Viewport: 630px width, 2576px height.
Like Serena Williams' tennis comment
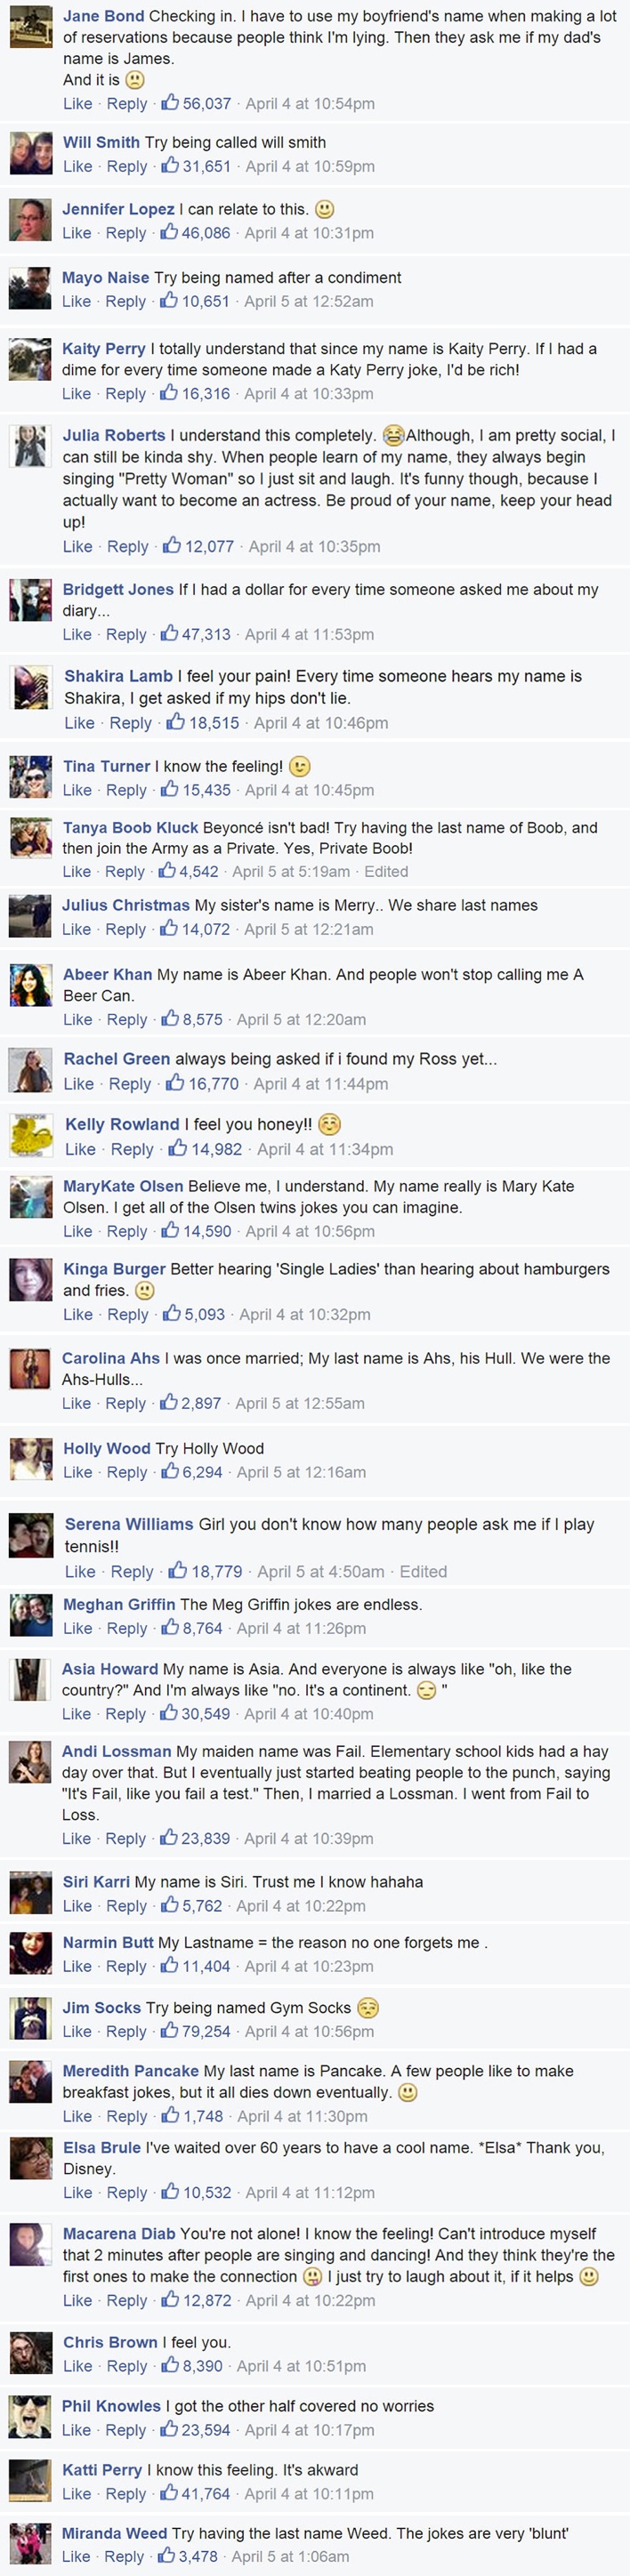pos(80,1571)
